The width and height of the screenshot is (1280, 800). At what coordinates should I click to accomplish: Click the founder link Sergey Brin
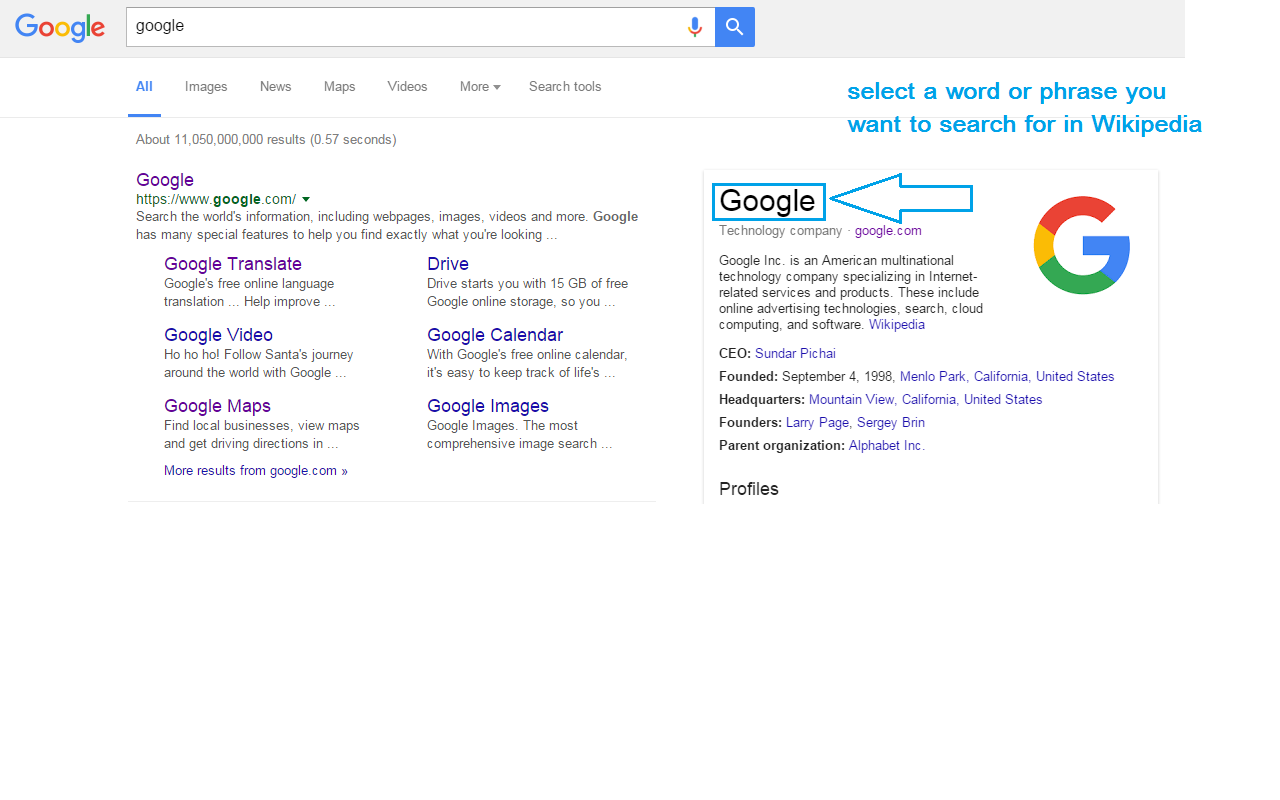click(891, 423)
